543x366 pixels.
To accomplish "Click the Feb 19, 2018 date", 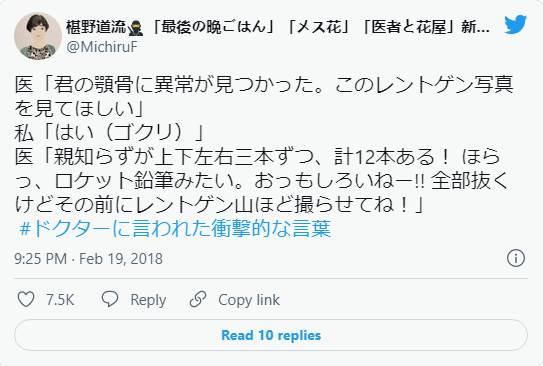I will tap(121, 259).
